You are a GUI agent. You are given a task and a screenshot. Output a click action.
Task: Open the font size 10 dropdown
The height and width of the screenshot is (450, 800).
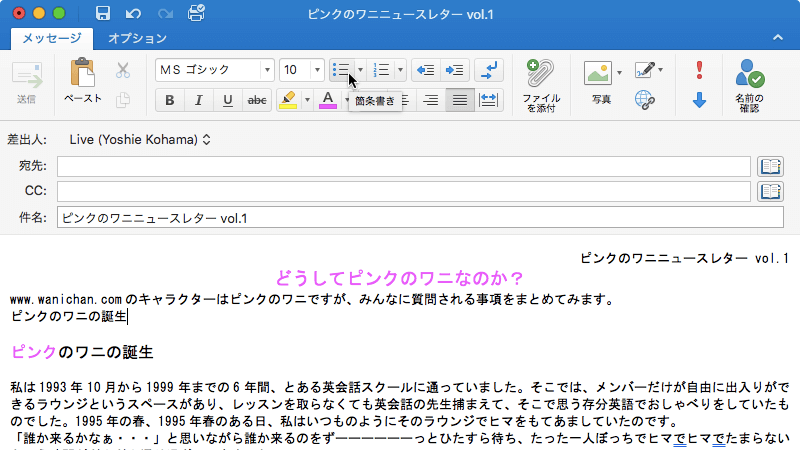[x=317, y=70]
